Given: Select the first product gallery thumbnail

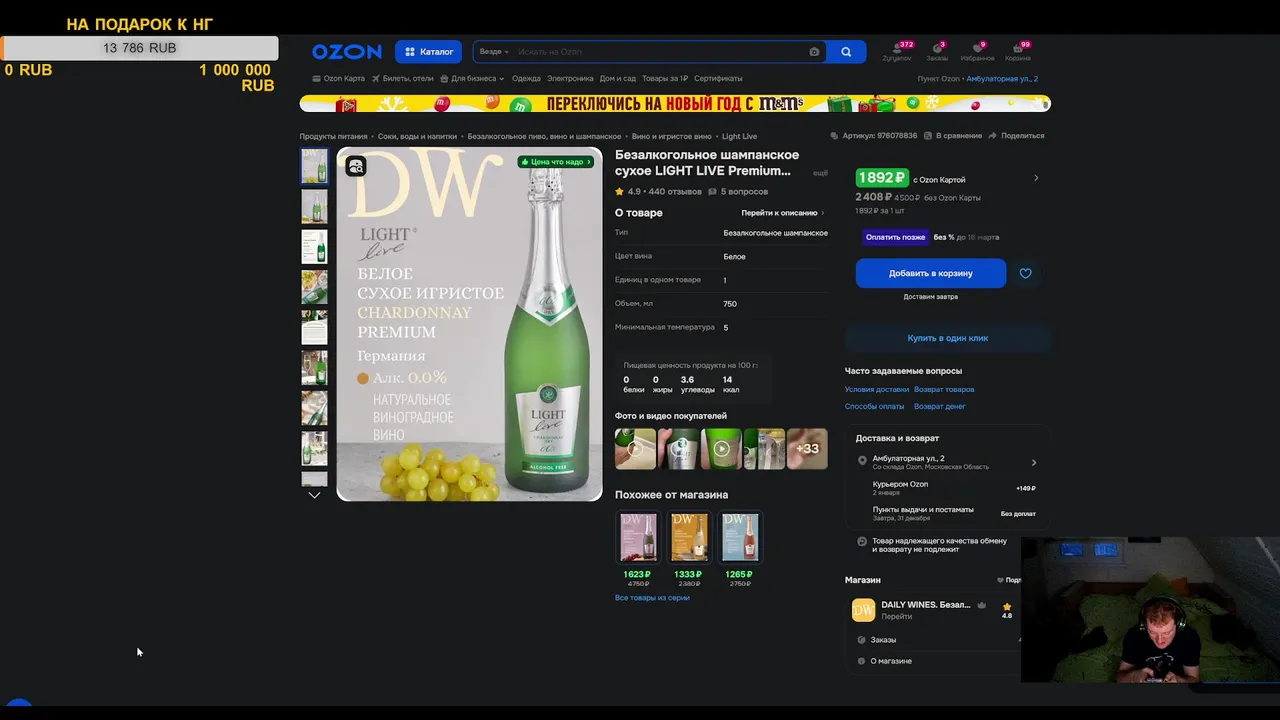Looking at the screenshot, I should (314, 166).
